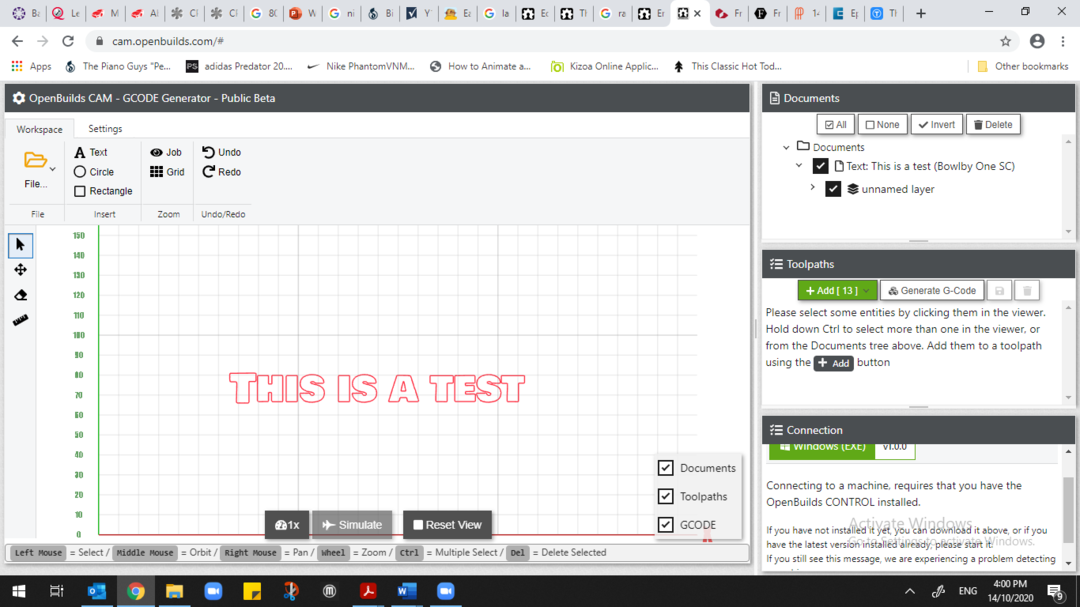Image resolution: width=1080 pixels, height=607 pixels.
Task: Uncheck the unnamed layer checkbox
Action: pyautogui.click(x=833, y=189)
